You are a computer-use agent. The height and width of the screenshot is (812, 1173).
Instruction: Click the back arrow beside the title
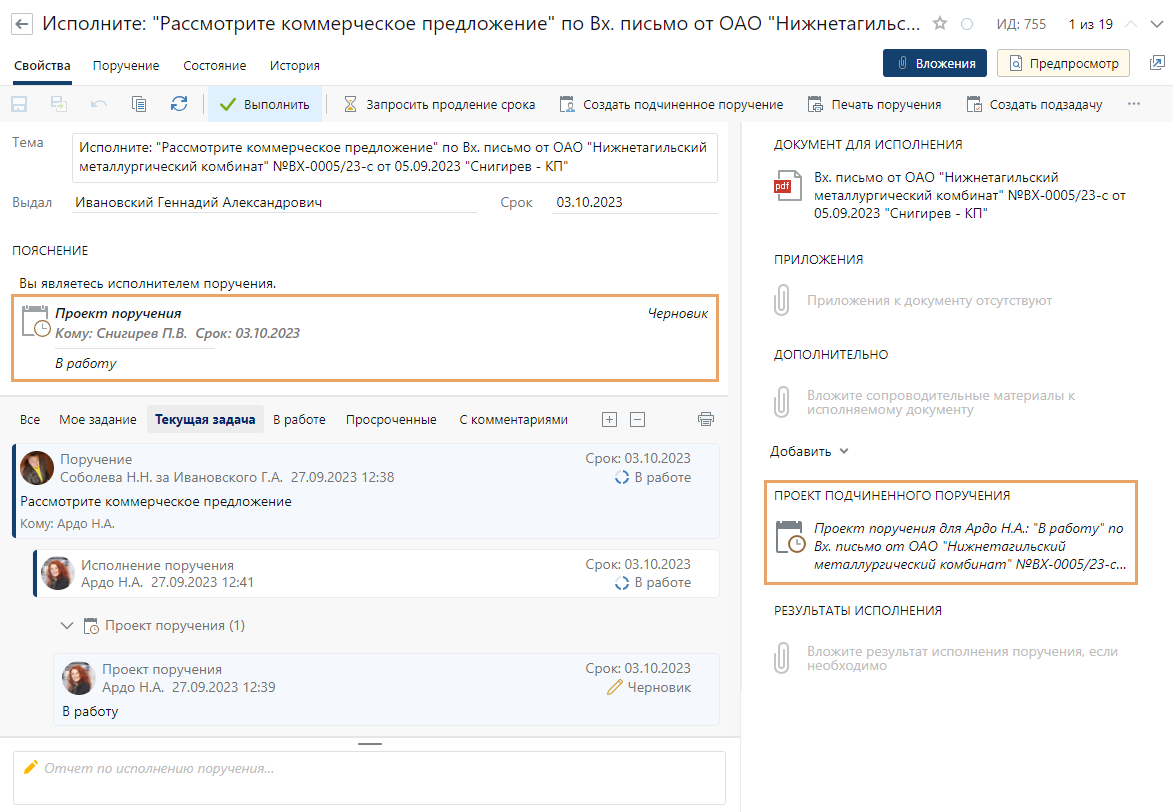click(21, 24)
